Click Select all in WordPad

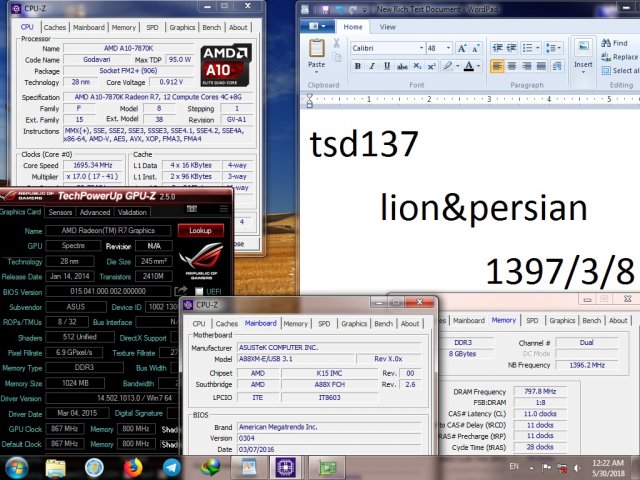tap(620, 71)
